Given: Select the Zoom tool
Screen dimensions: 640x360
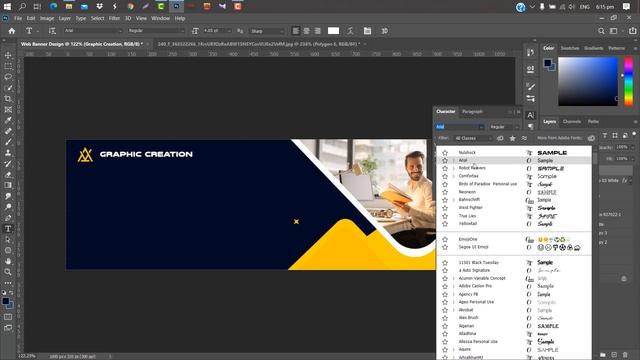Looking at the screenshot, I should [8, 272].
